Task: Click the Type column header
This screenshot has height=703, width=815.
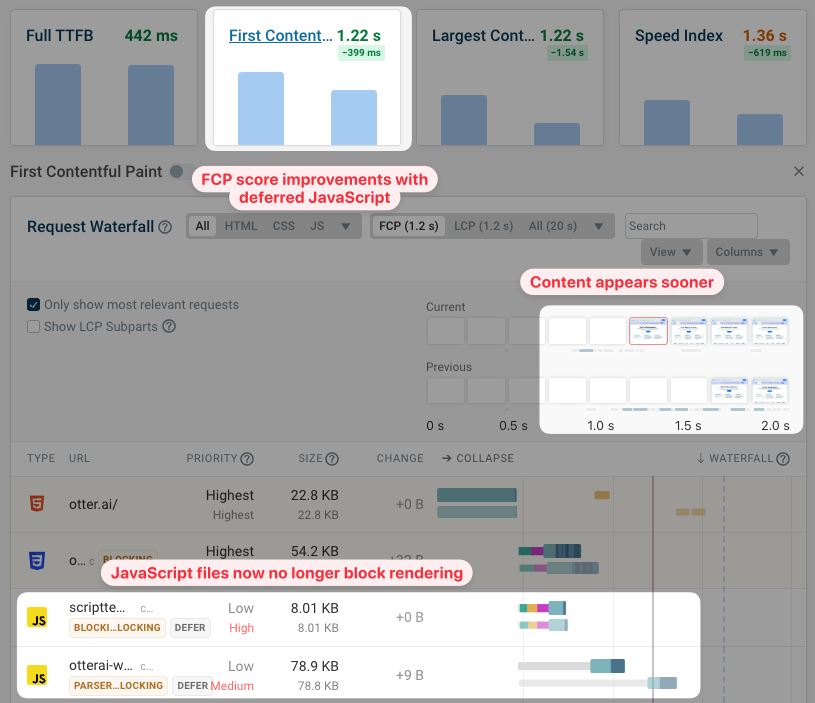Action: pyautogui.click(x=41, y=458)
